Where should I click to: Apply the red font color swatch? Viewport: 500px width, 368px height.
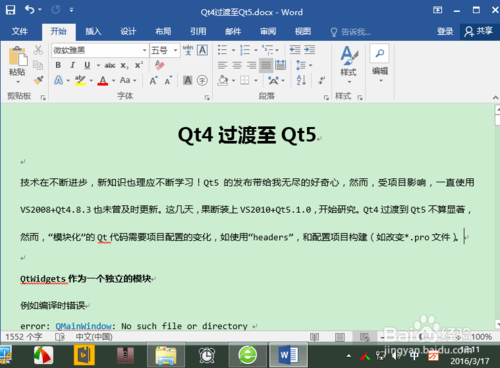click(x=103, y=81)
